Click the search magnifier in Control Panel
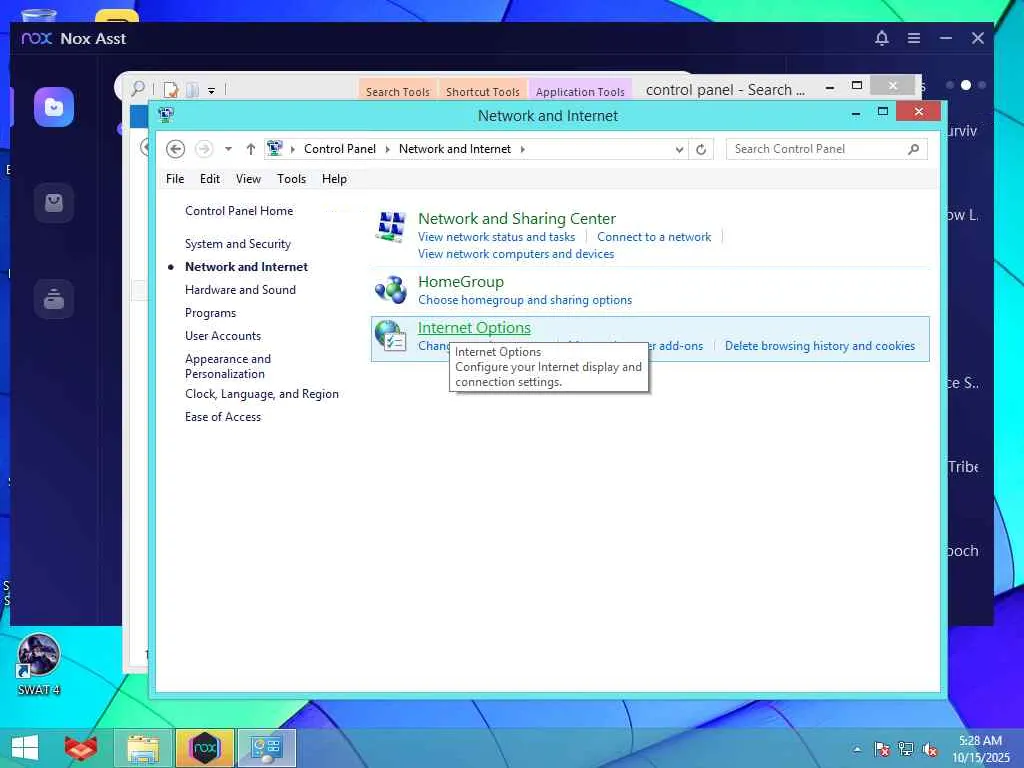Image resolution: width=1024 pixels, height=768 pixels. (x=914, y=149)
